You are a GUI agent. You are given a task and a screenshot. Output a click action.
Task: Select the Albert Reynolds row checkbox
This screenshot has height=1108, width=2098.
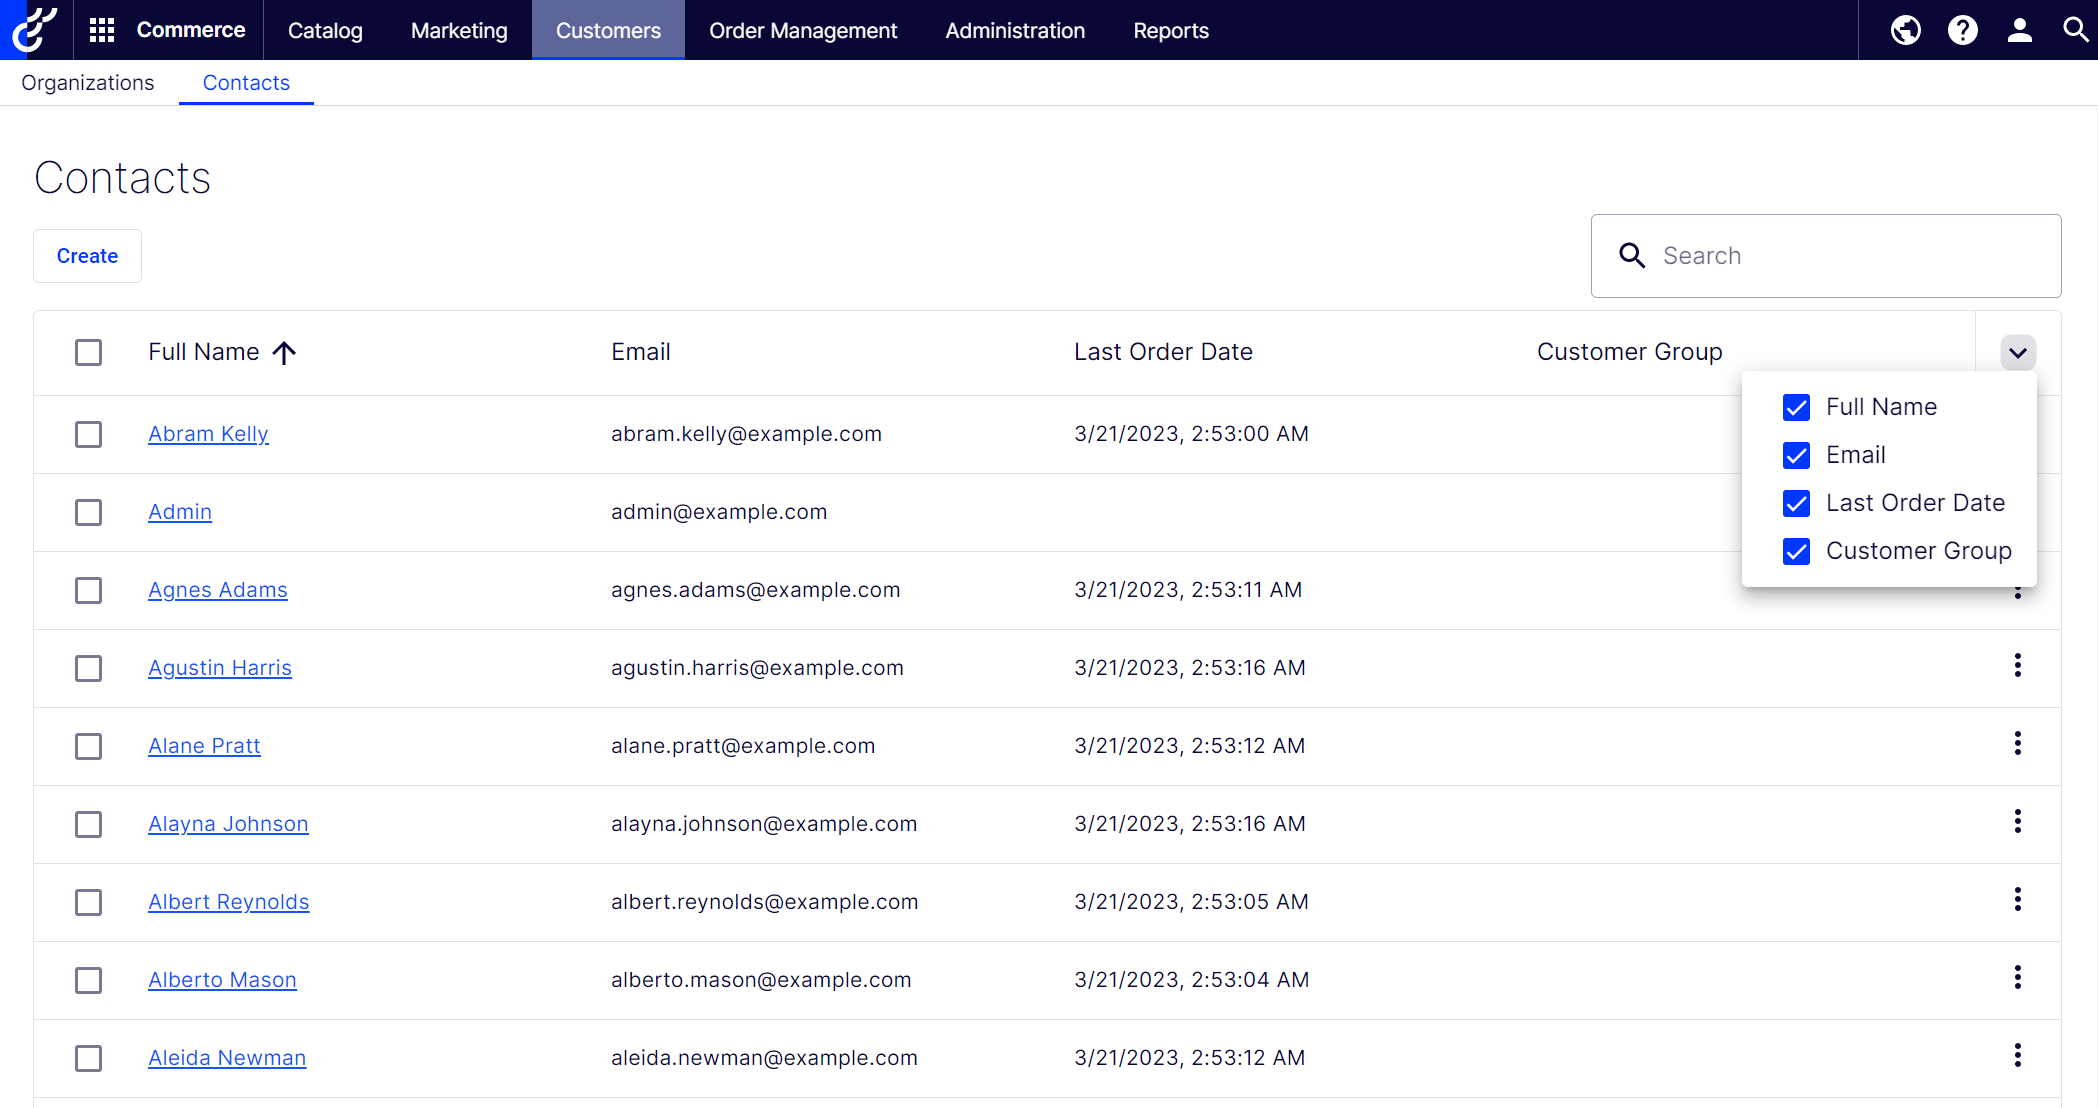tap(89, 902)
